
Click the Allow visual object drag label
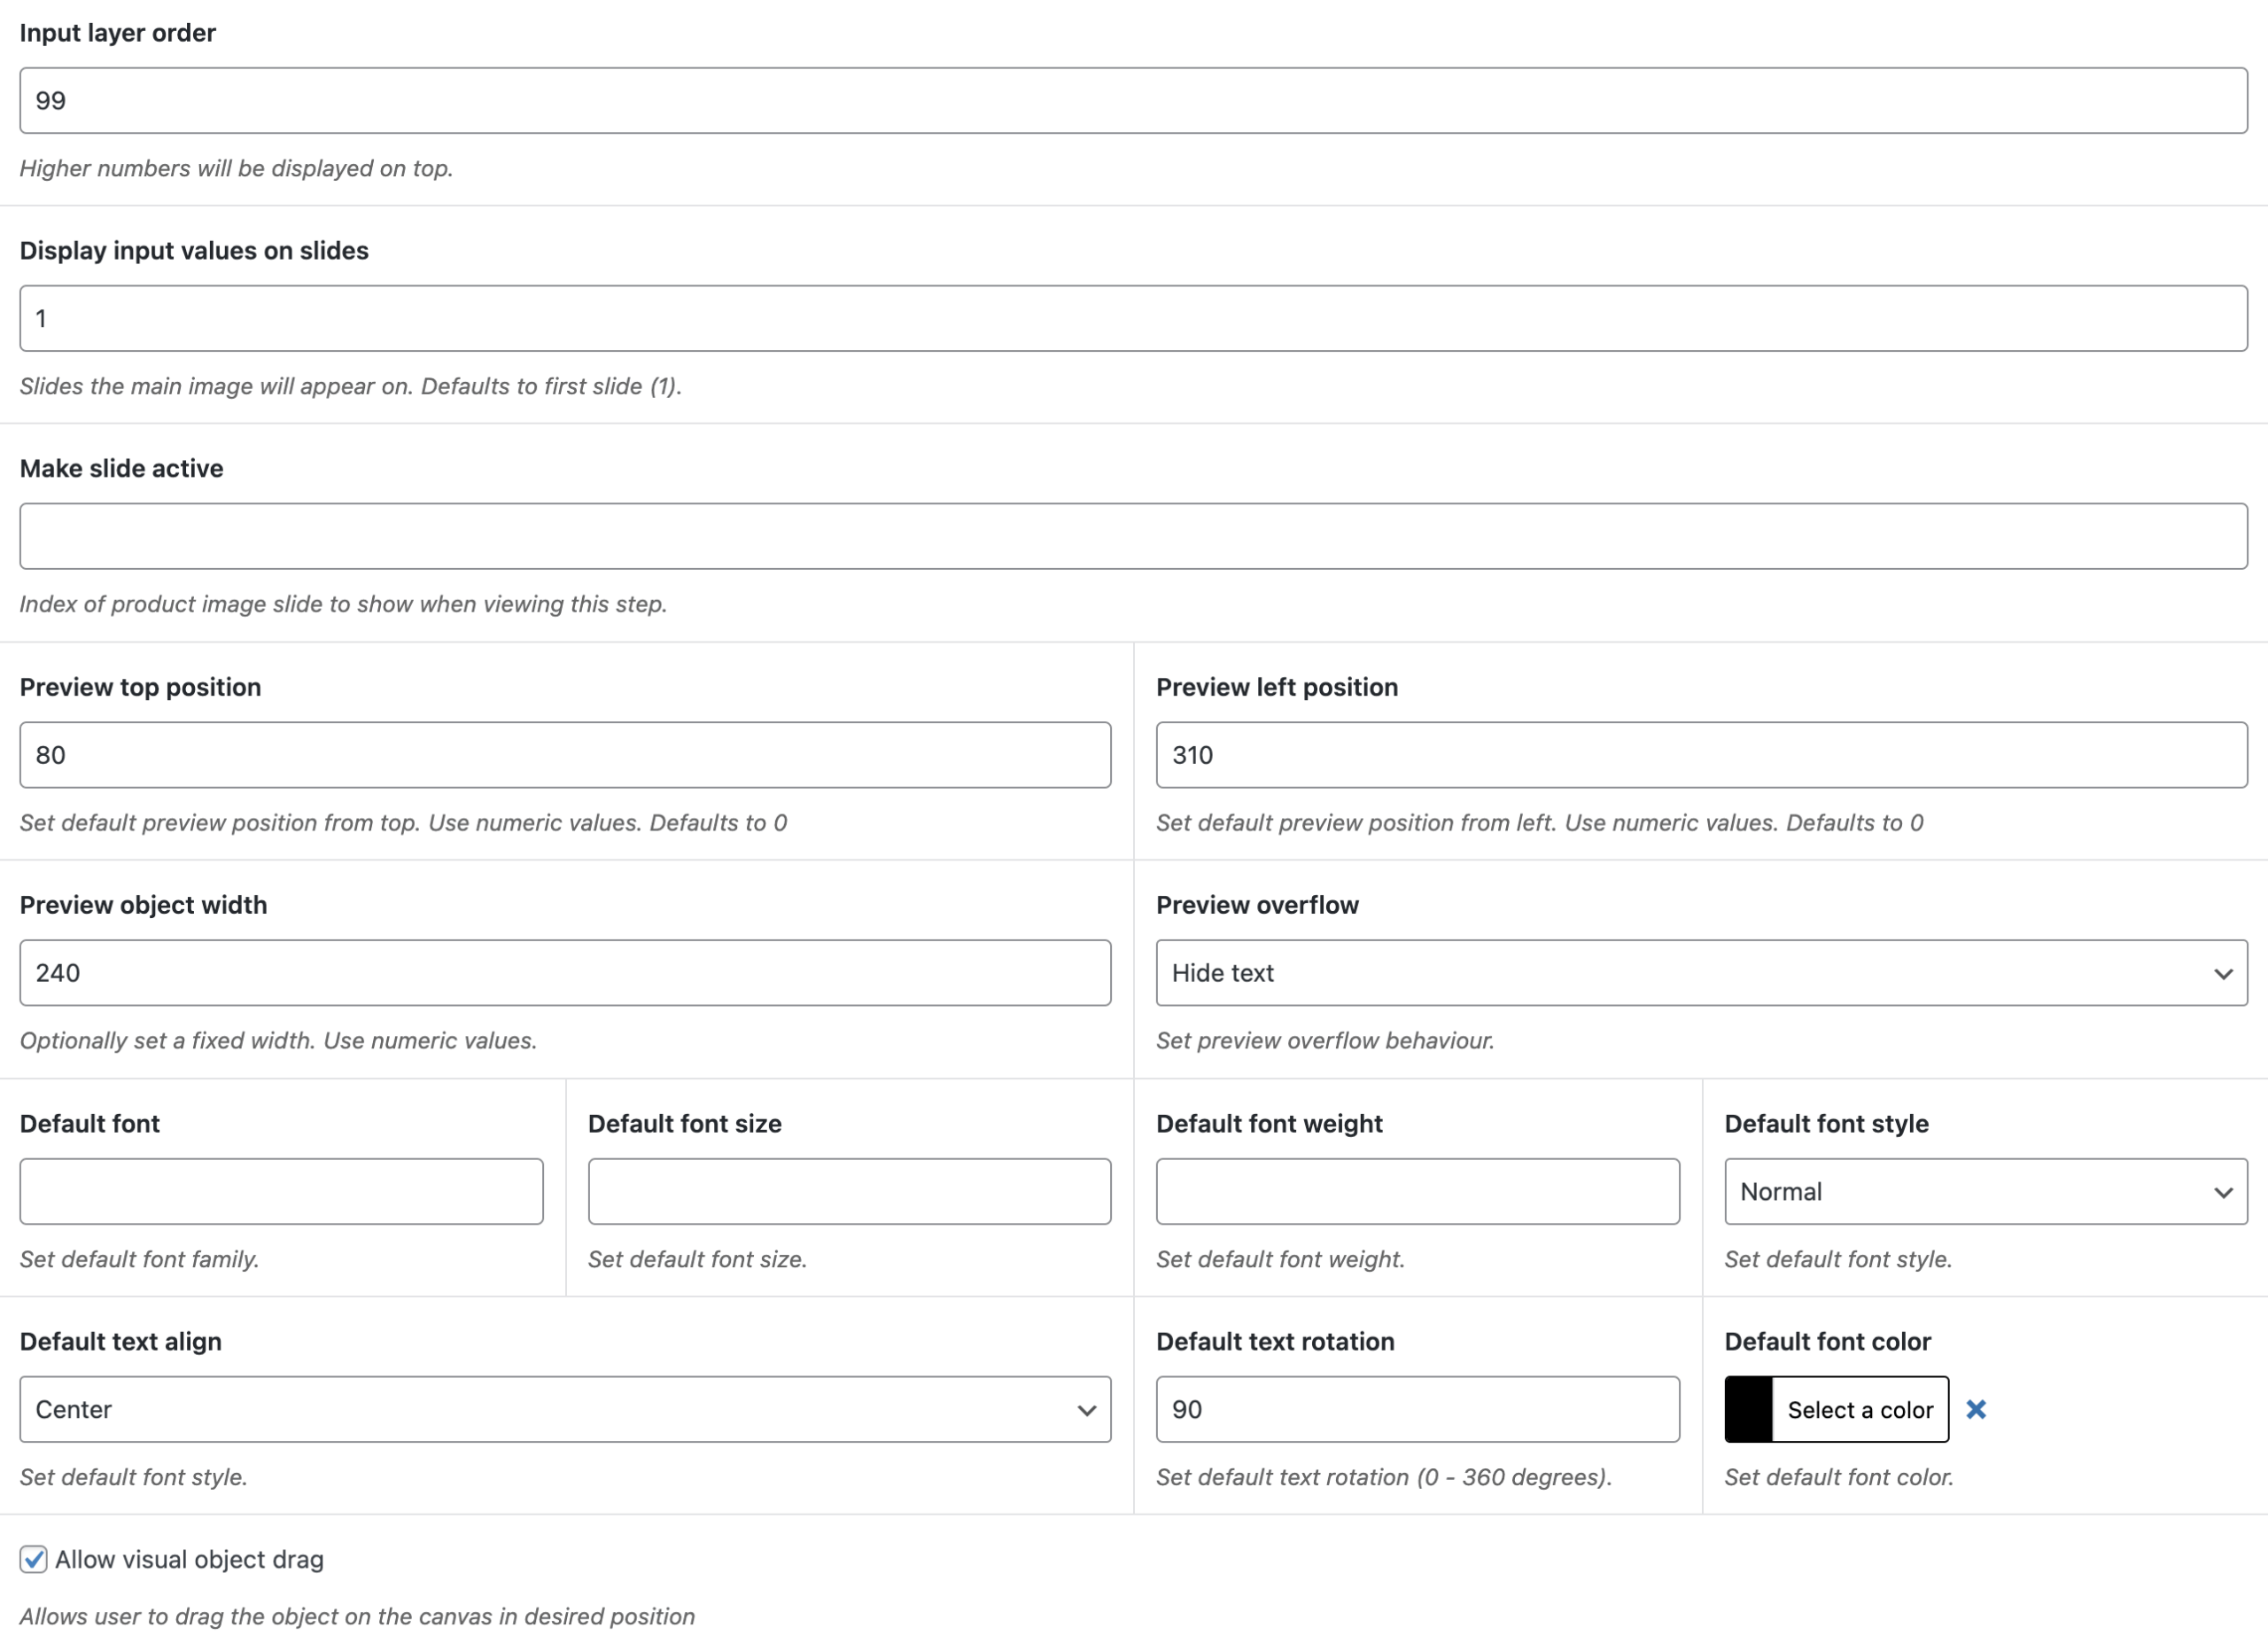point(189,1559)
